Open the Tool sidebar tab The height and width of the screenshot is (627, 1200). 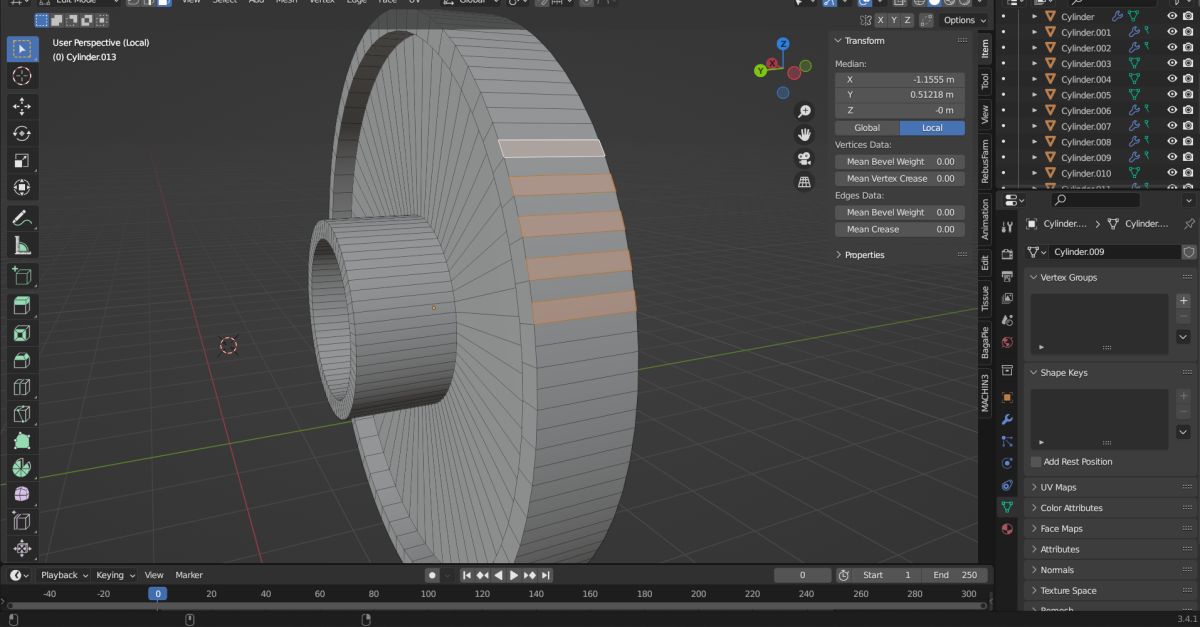click(985, 81)
